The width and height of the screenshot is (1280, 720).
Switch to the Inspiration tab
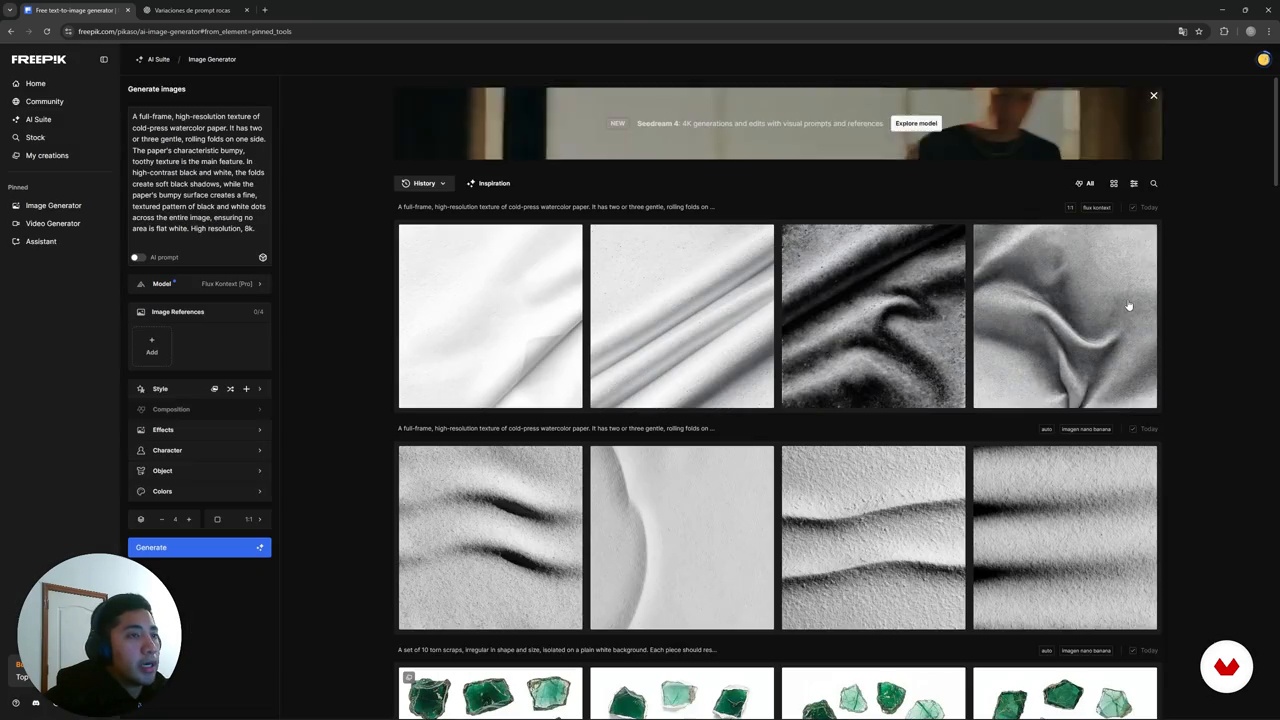pyautogui.click(x=488, y=183)
